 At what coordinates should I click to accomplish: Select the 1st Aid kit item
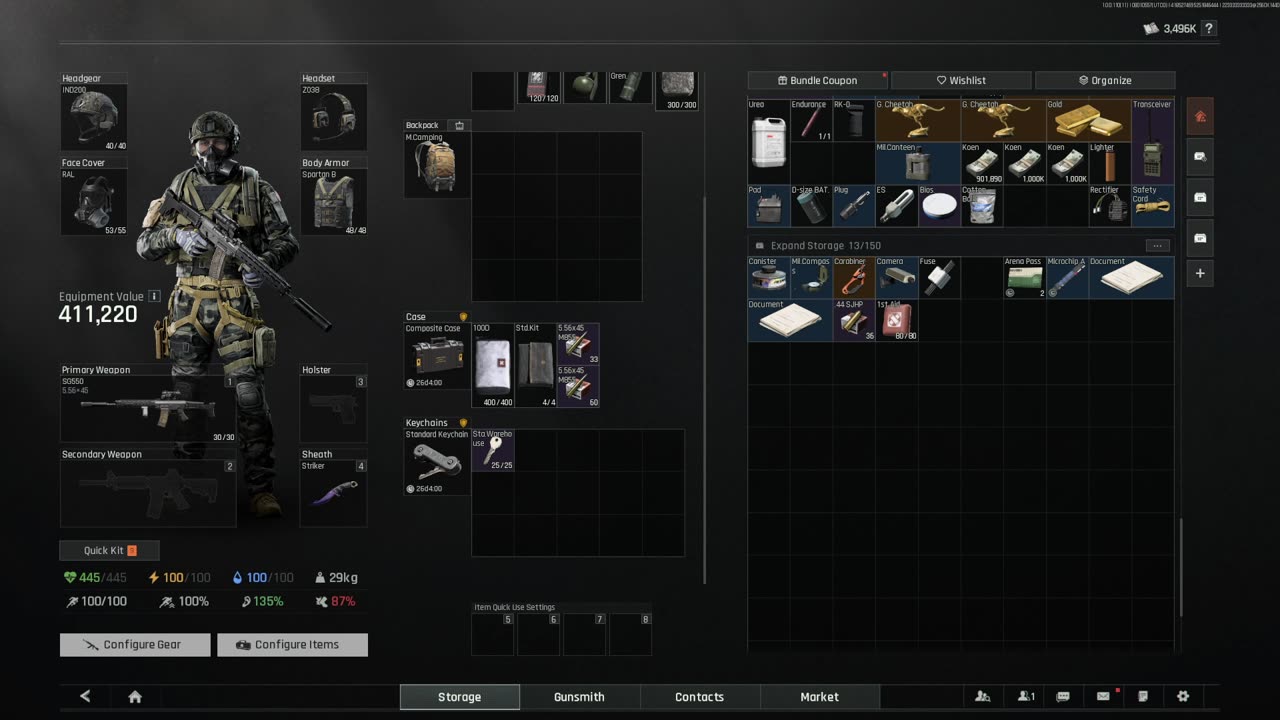(896, 320)
